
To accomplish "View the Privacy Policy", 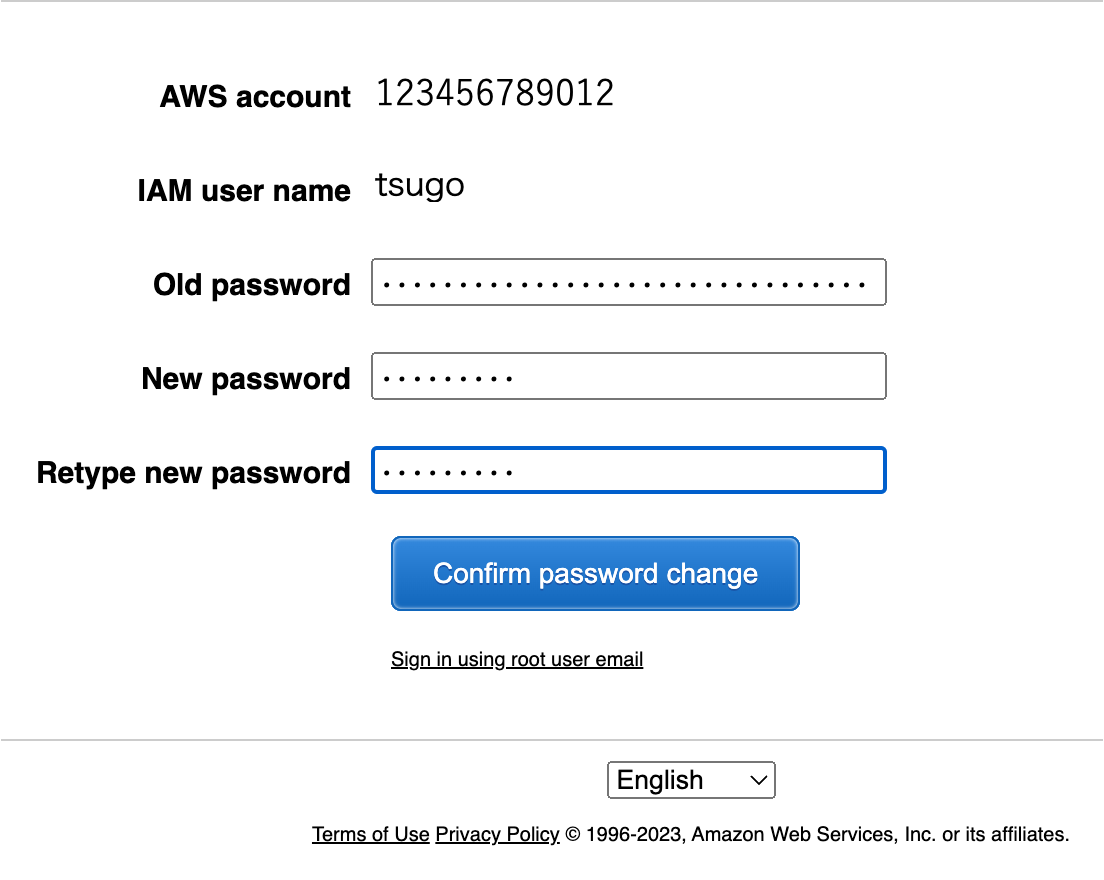I will click(497, 834).
